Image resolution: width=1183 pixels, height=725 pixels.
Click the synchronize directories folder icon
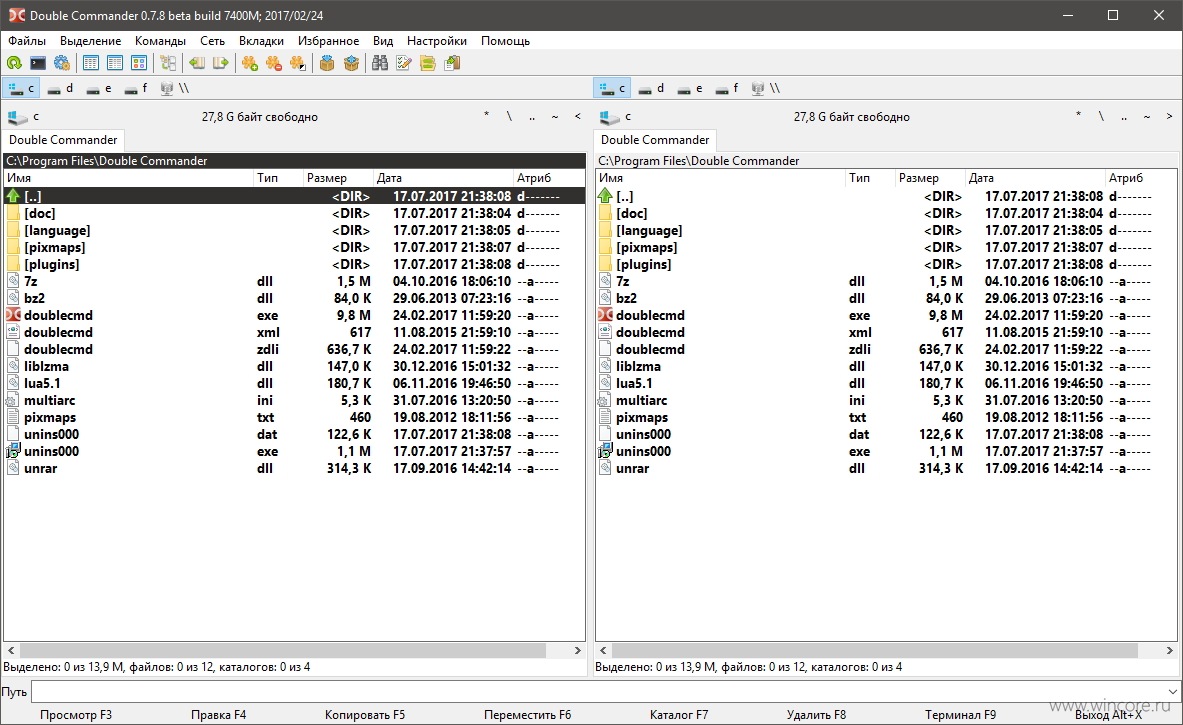[428, 63]
